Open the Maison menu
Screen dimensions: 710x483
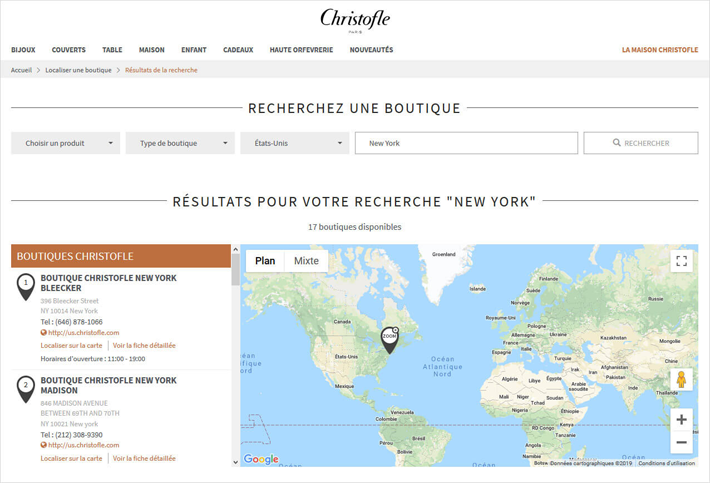152,50
